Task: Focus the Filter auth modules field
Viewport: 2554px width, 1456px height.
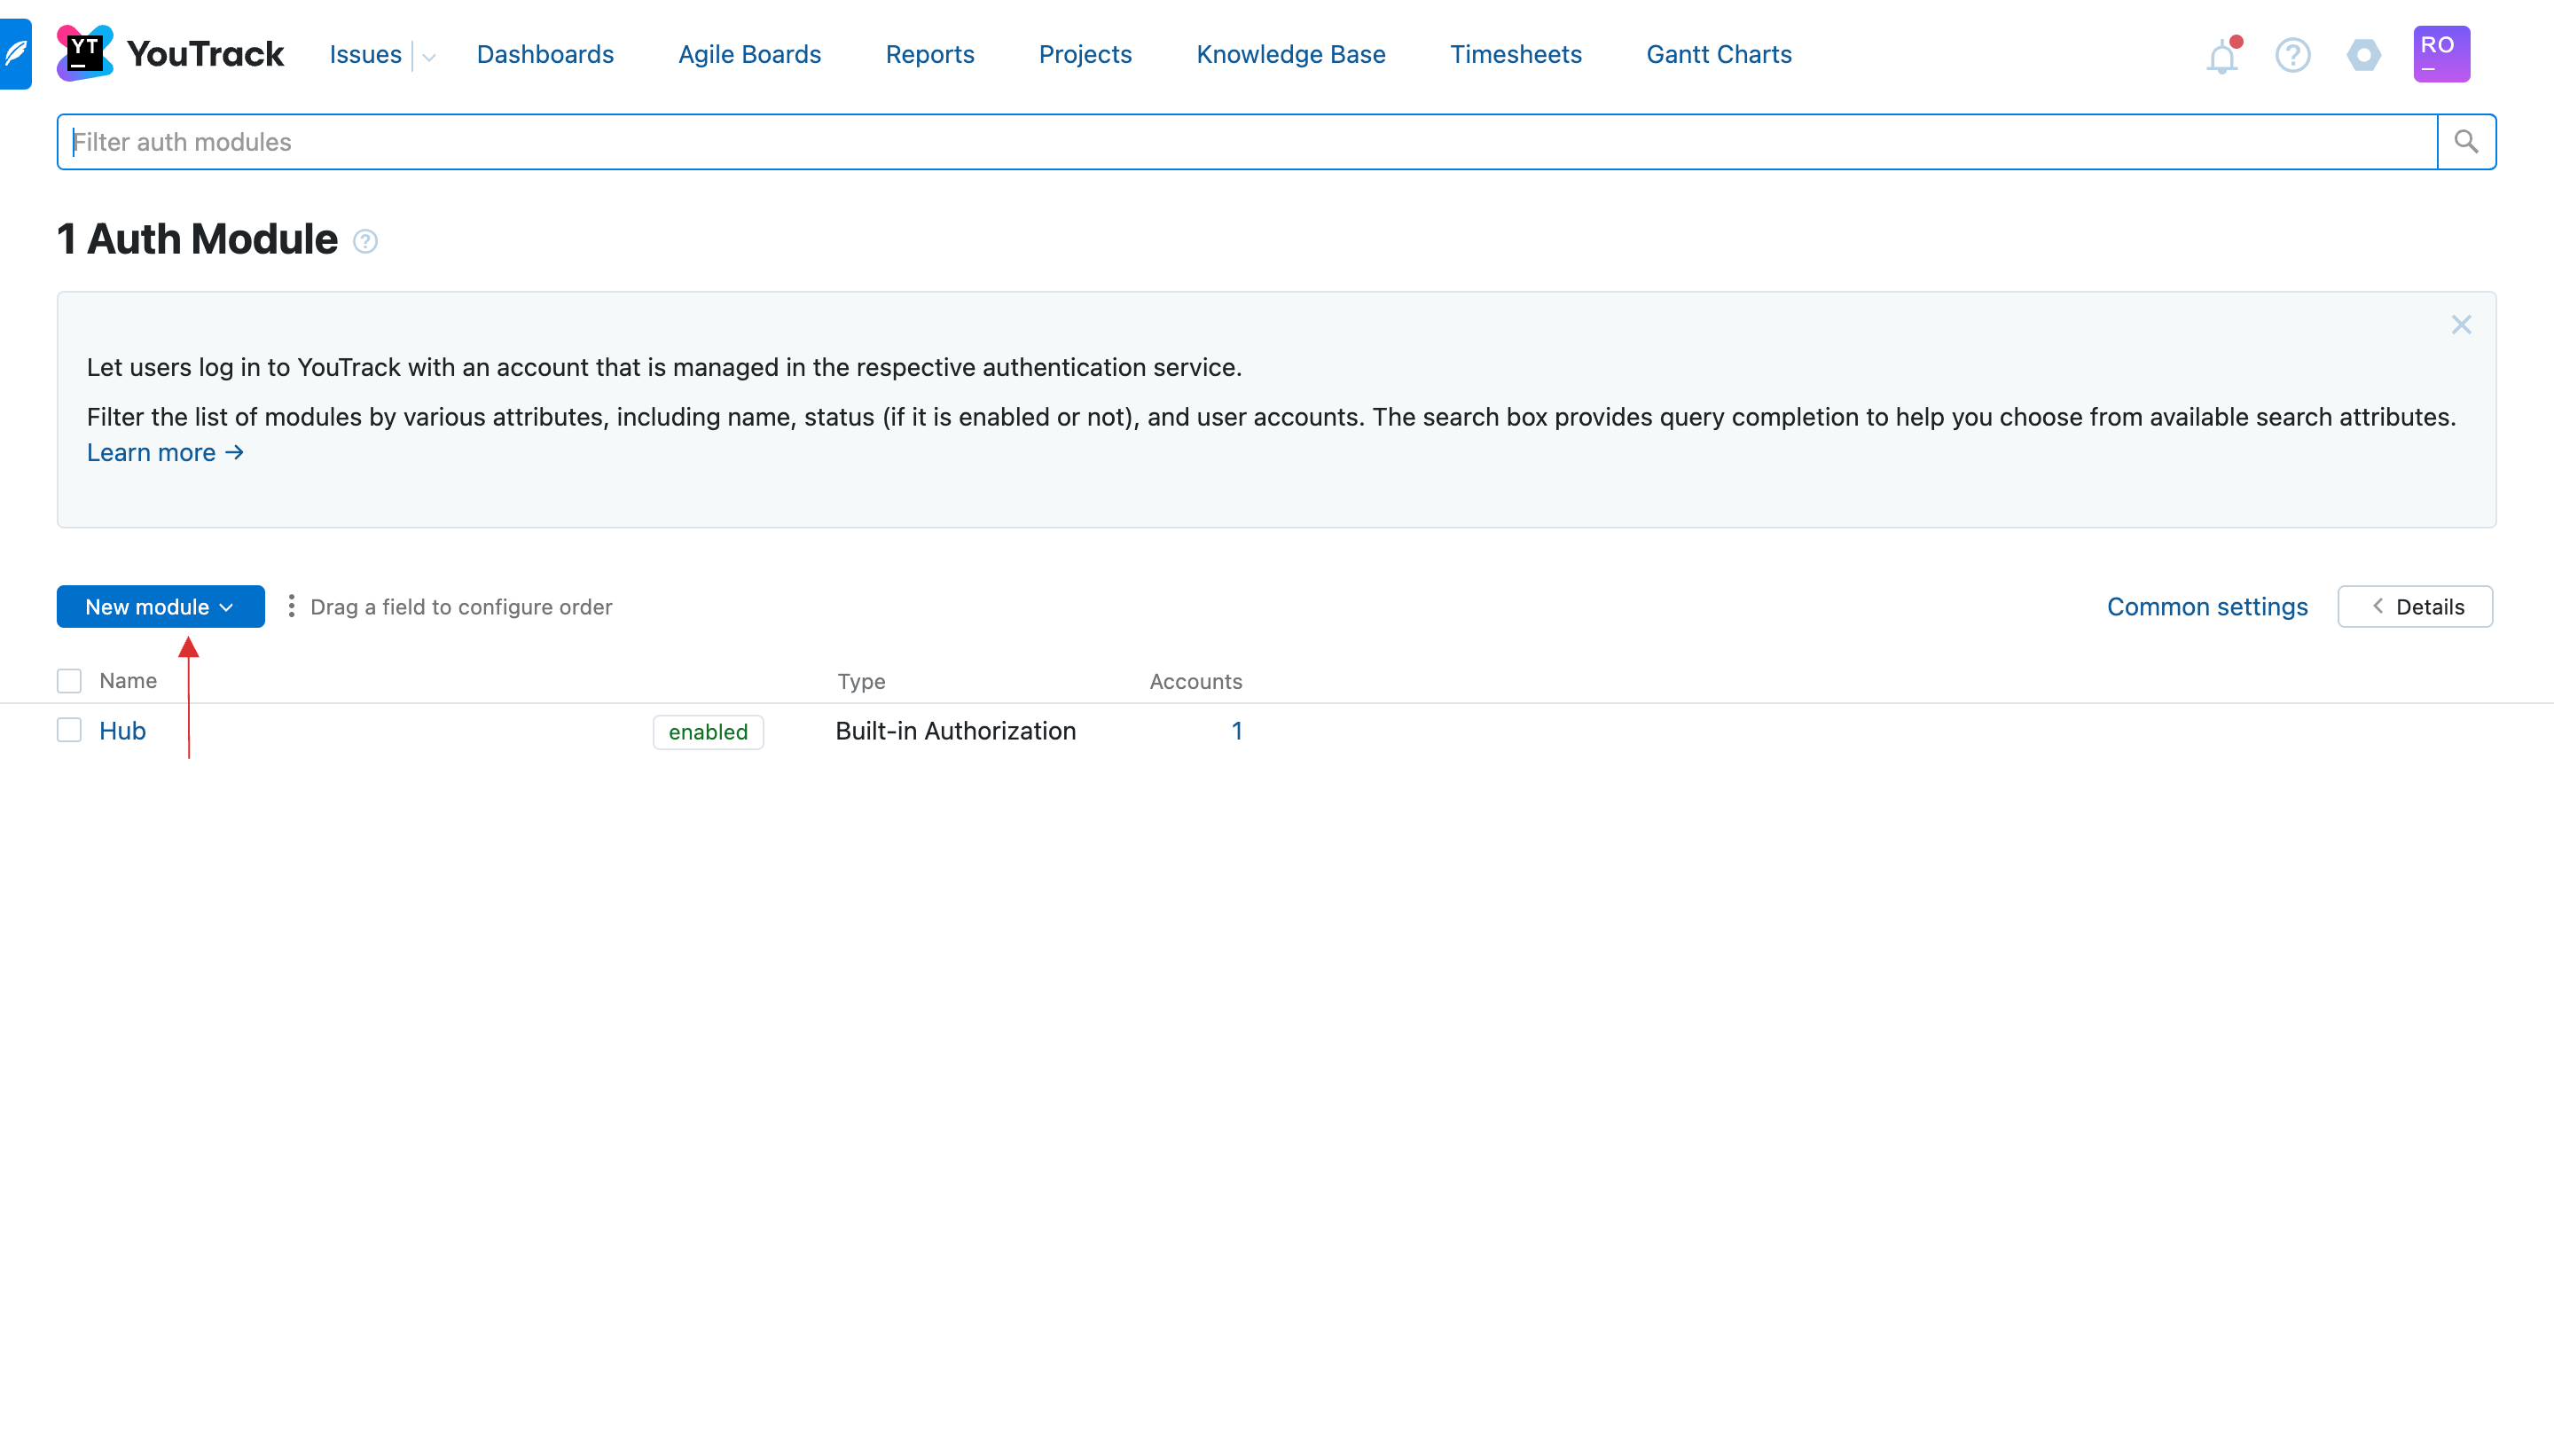Action: [1247, 142]
